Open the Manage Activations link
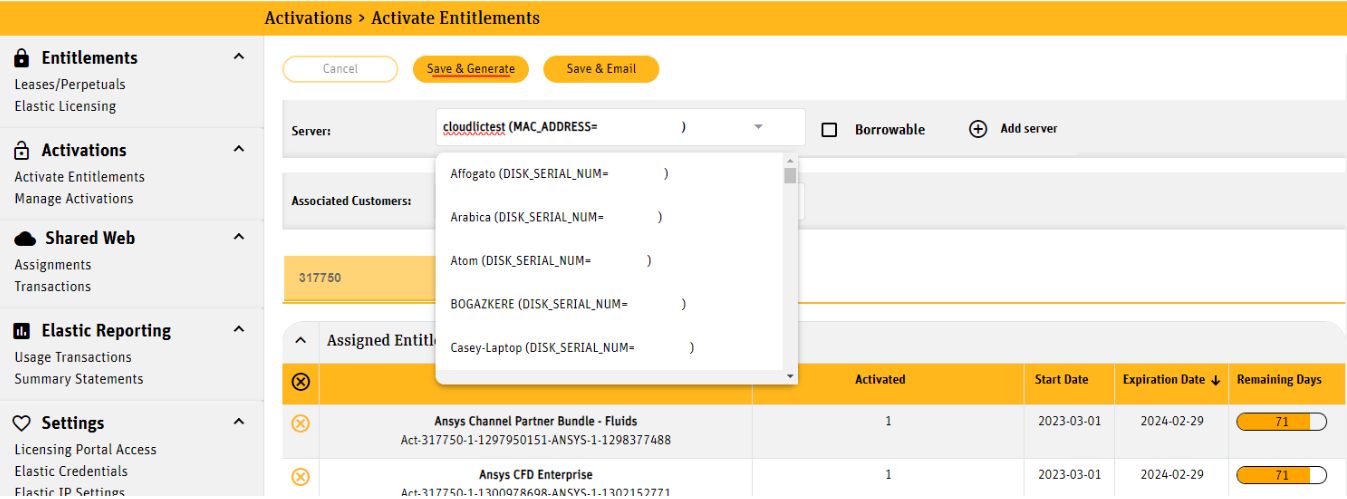 (74, 199)
